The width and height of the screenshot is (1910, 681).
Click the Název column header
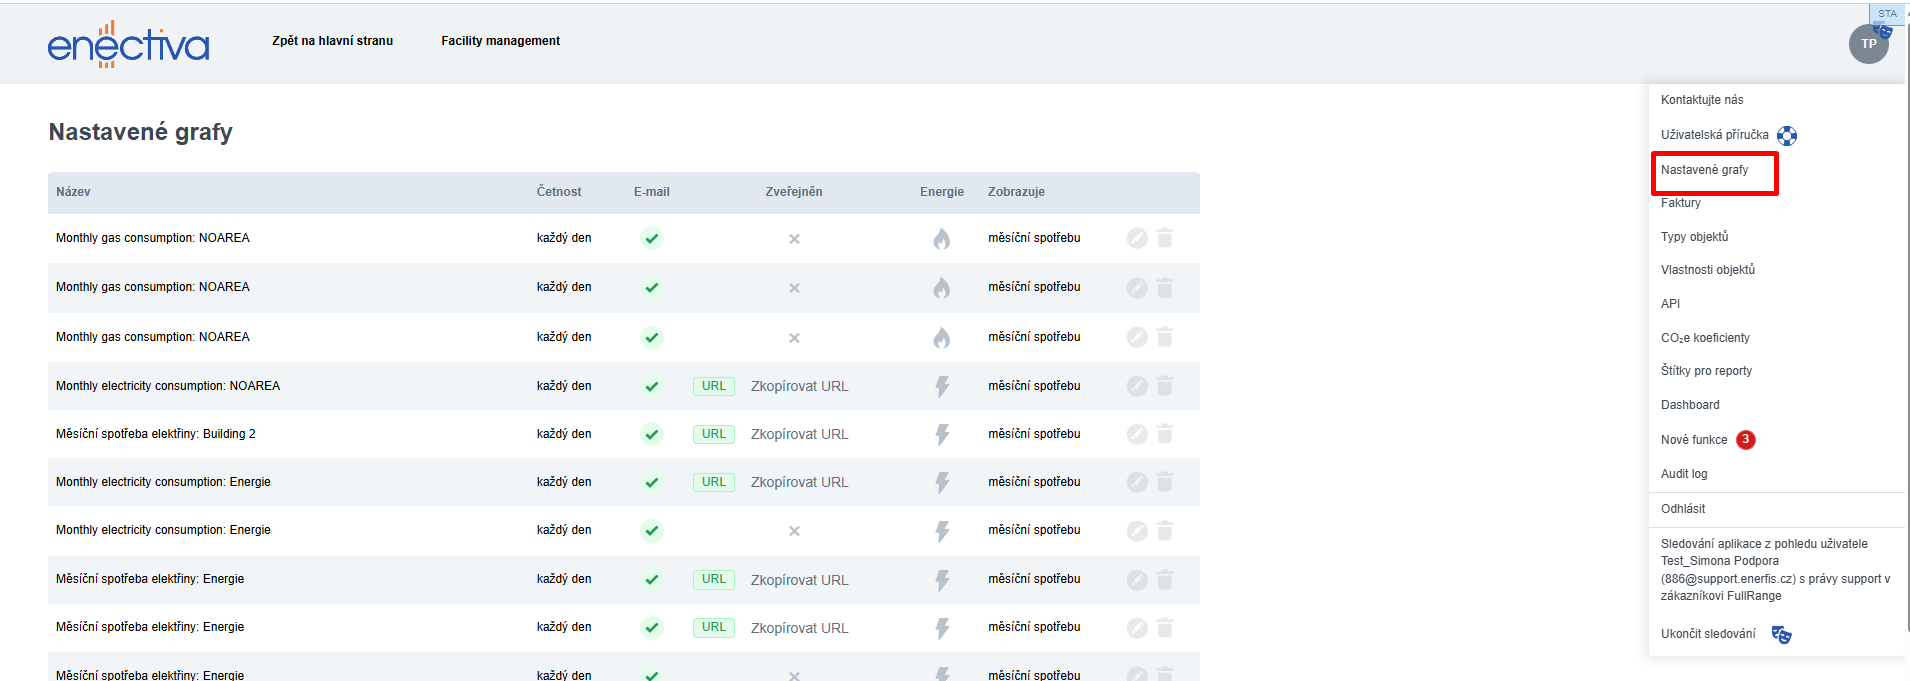(x=73, y=192)
